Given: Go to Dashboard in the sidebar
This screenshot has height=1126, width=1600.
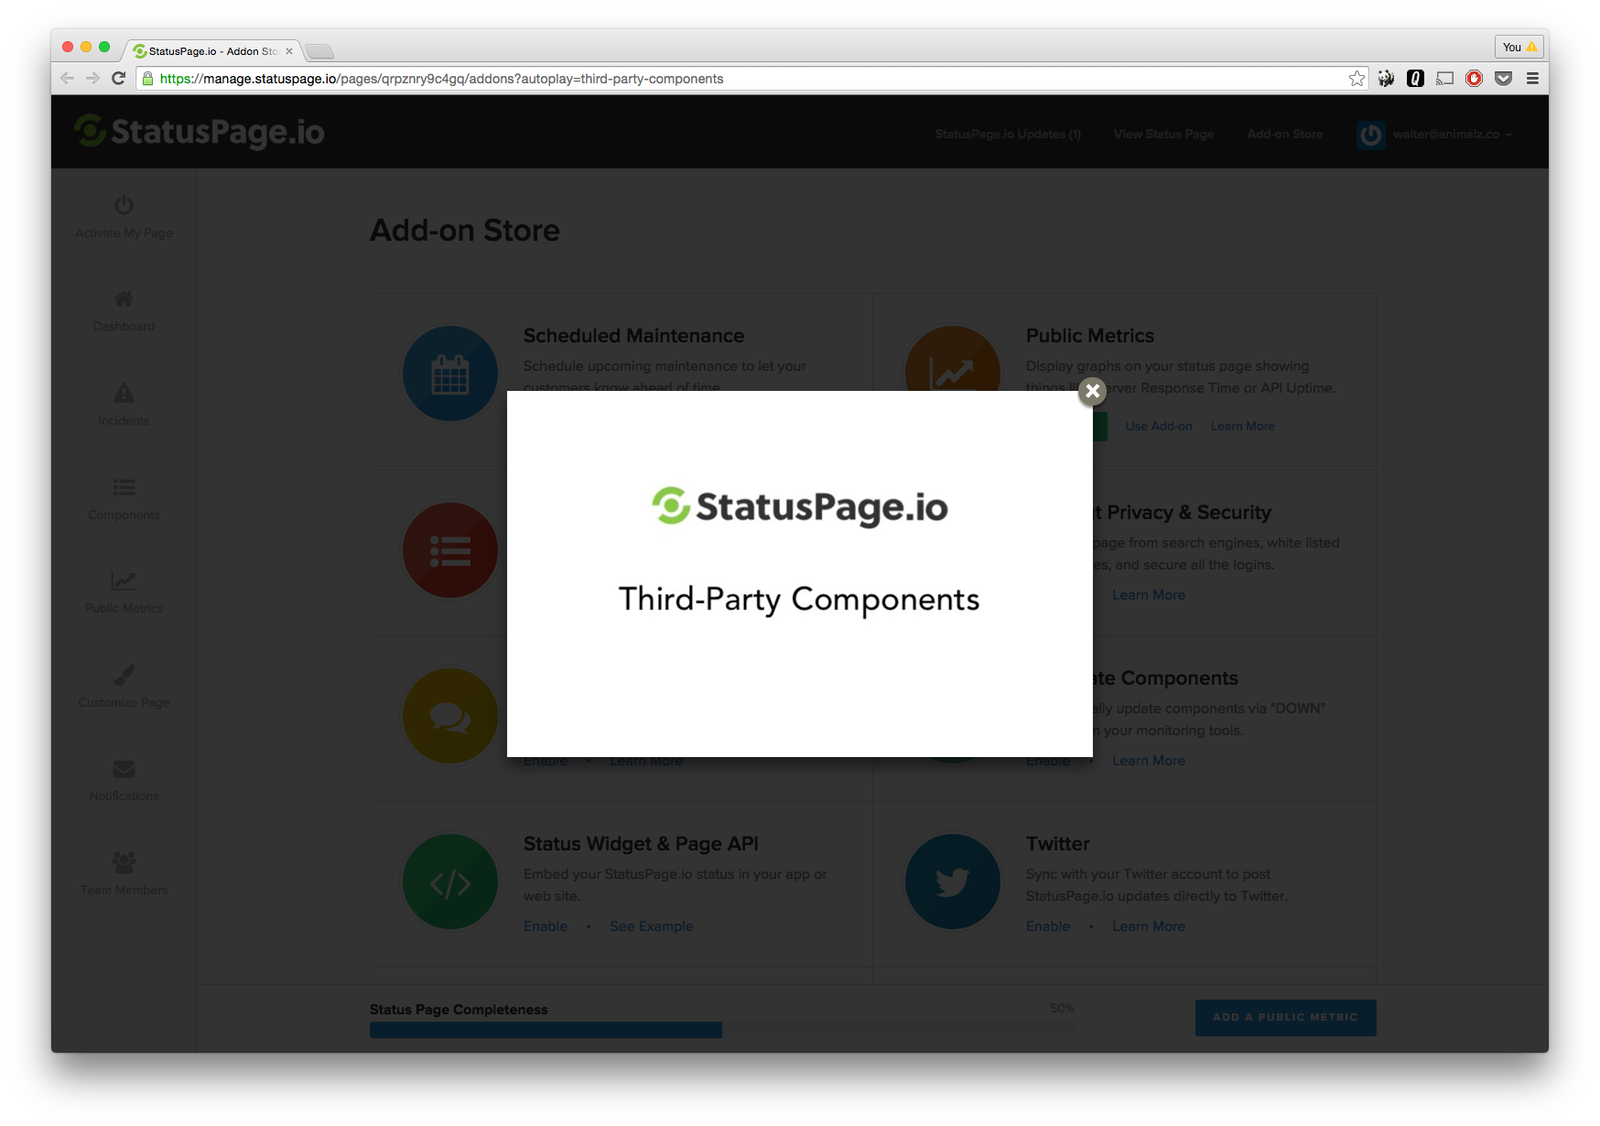Looking at the screenshot, I should [124, 310].
